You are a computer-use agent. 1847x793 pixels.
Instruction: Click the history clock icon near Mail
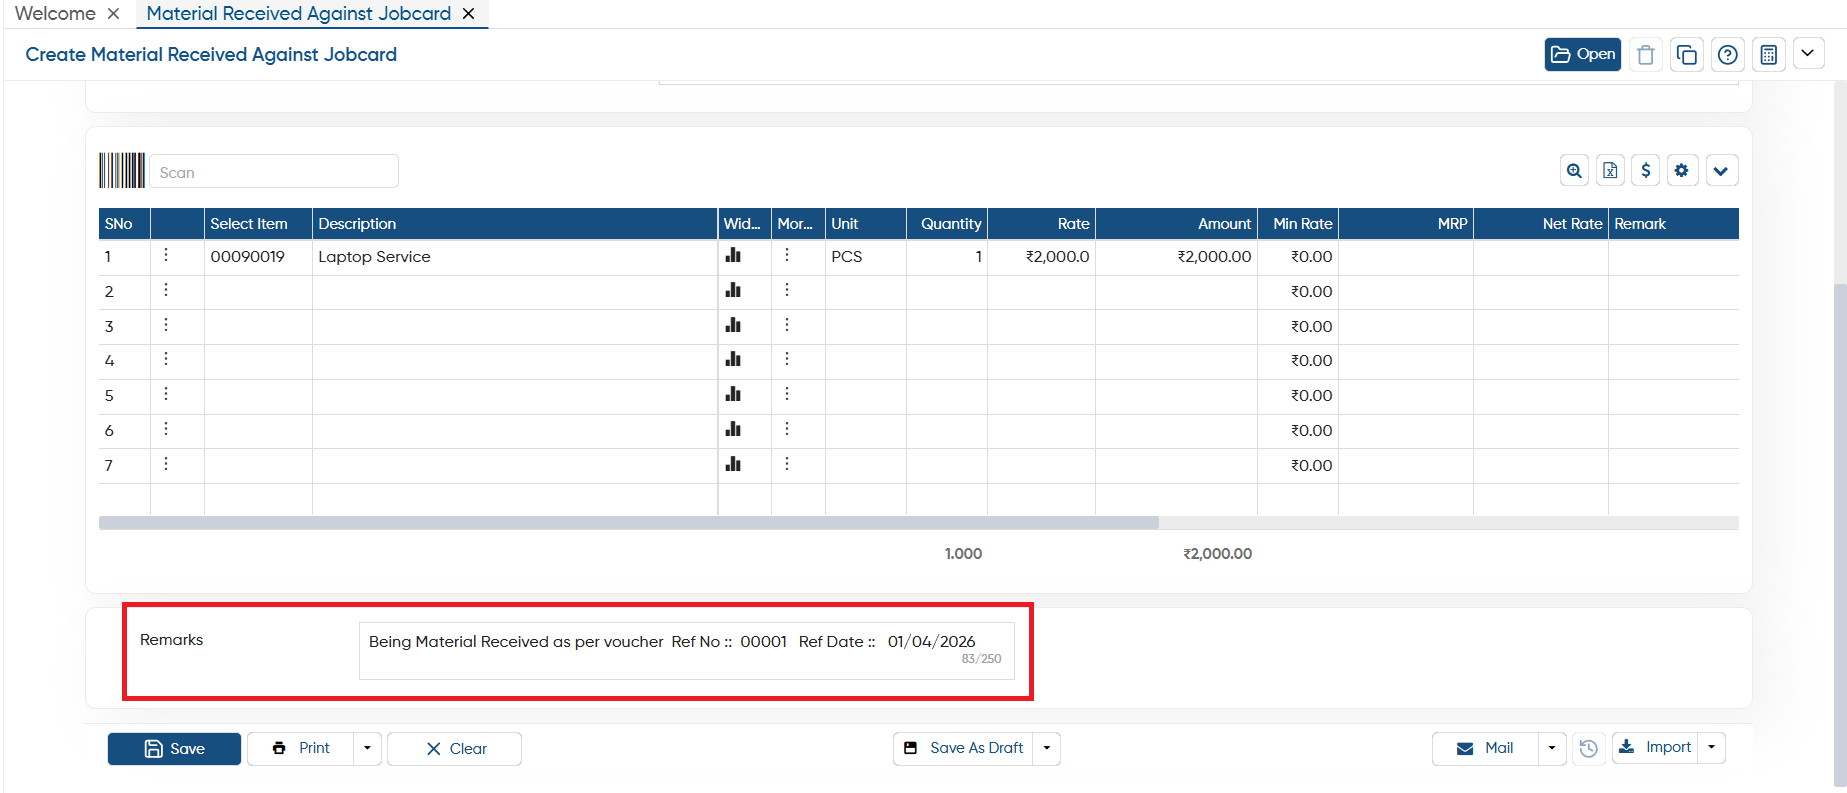click(1588, 748)
